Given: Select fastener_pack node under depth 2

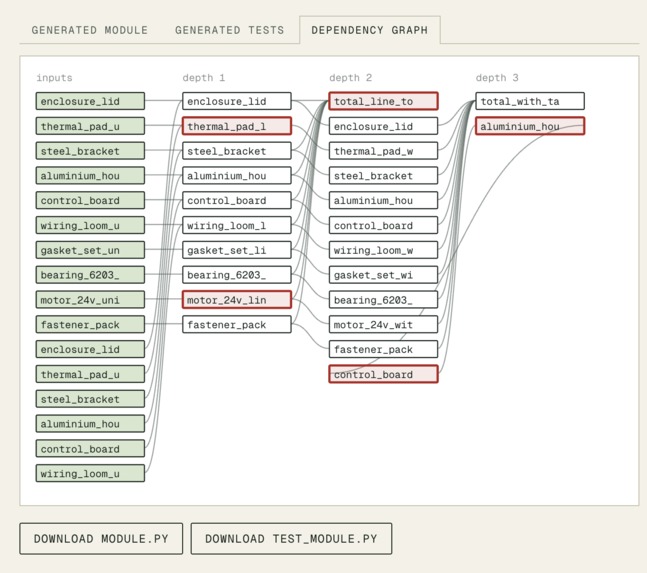Looking at the screenshot, I should pyautogui.click(x=383, y=349).
